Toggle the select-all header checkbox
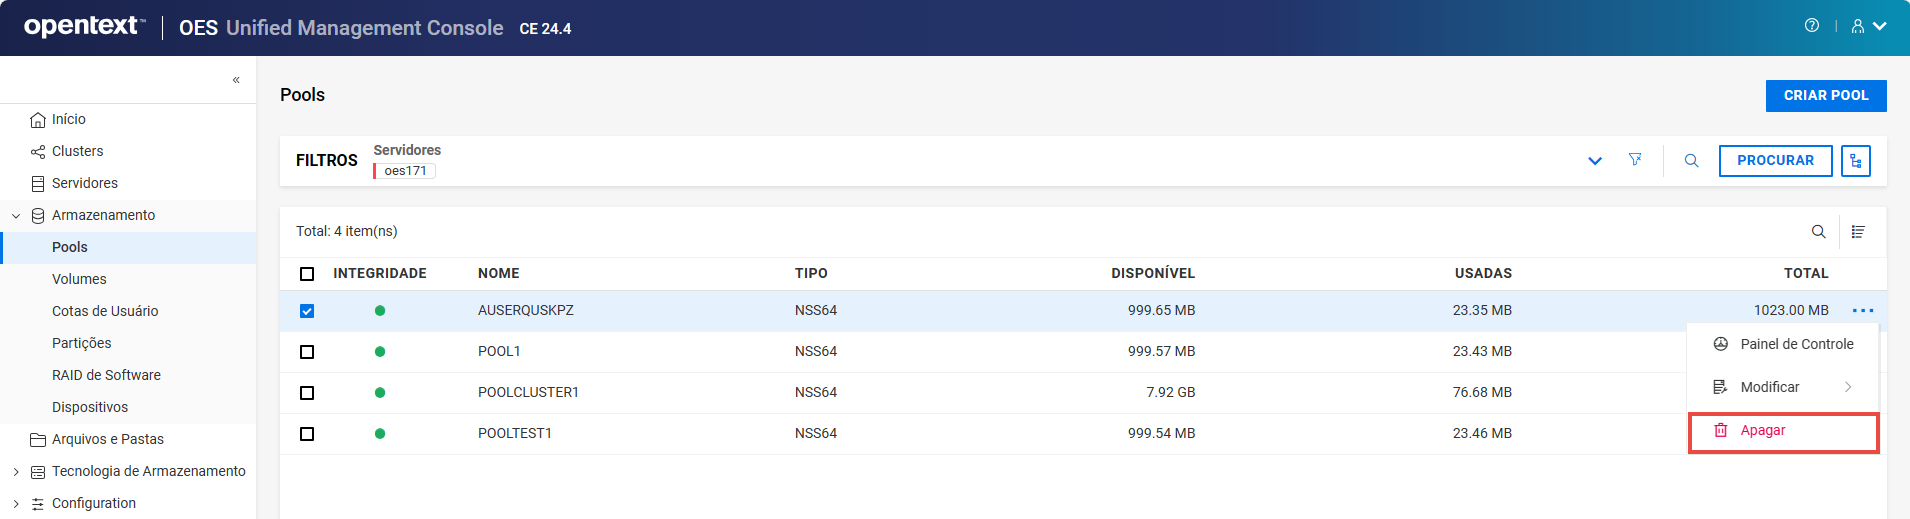This screenshot has height=519, width=1910. point(307,274)
